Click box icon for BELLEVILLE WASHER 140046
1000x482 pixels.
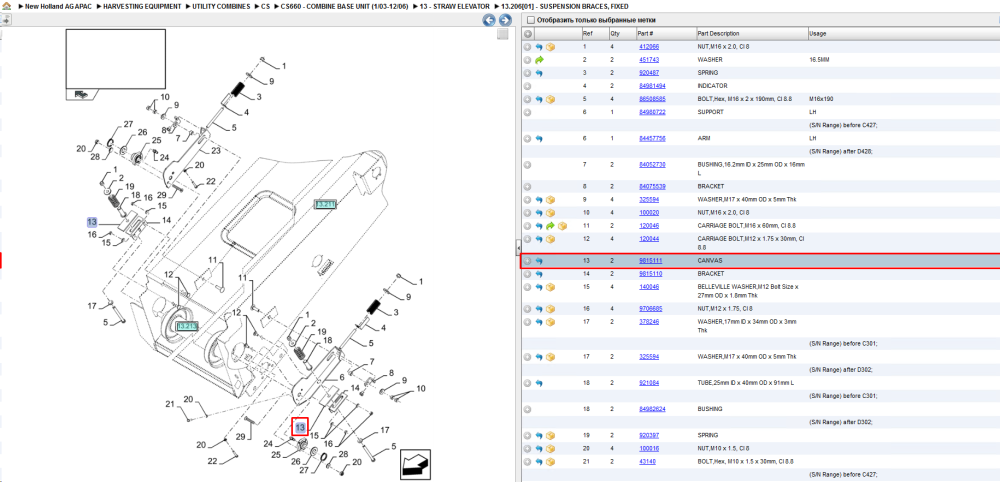click(x=550, y=287)
